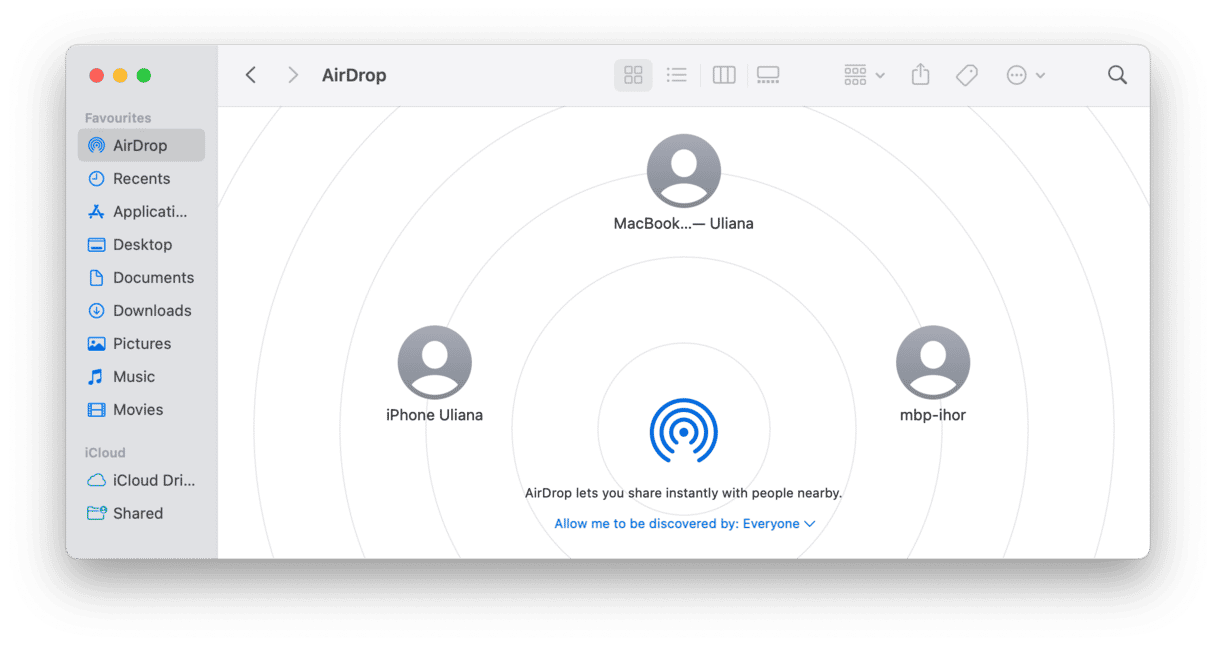
Task: Select the mbp-ihor device avatar
Action: (933, 362)
